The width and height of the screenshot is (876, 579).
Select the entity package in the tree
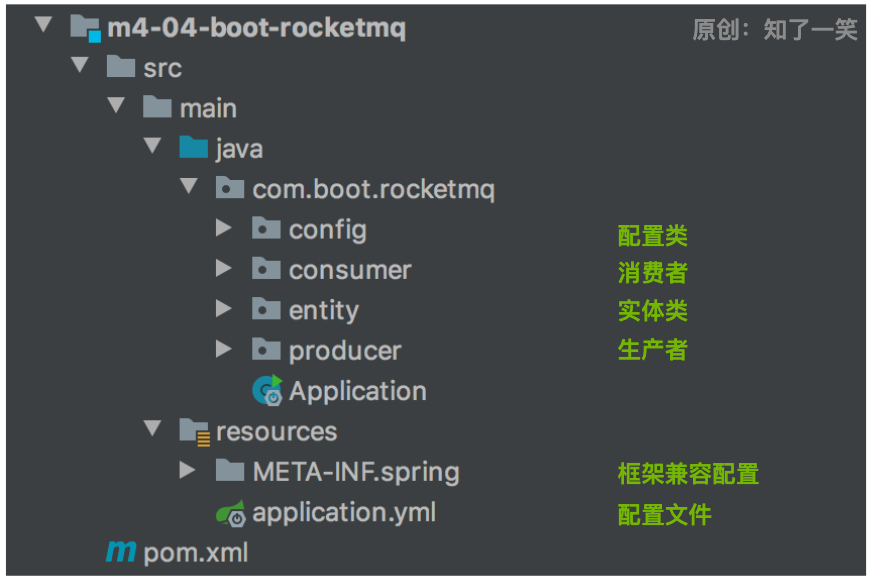click(x=324, y=310)
